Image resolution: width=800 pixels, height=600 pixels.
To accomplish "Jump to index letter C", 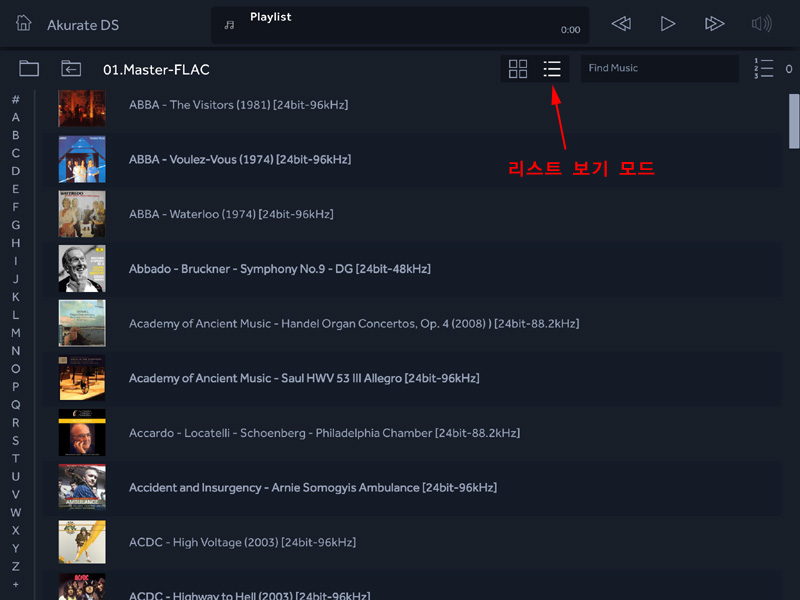I will tap(16, 153).
